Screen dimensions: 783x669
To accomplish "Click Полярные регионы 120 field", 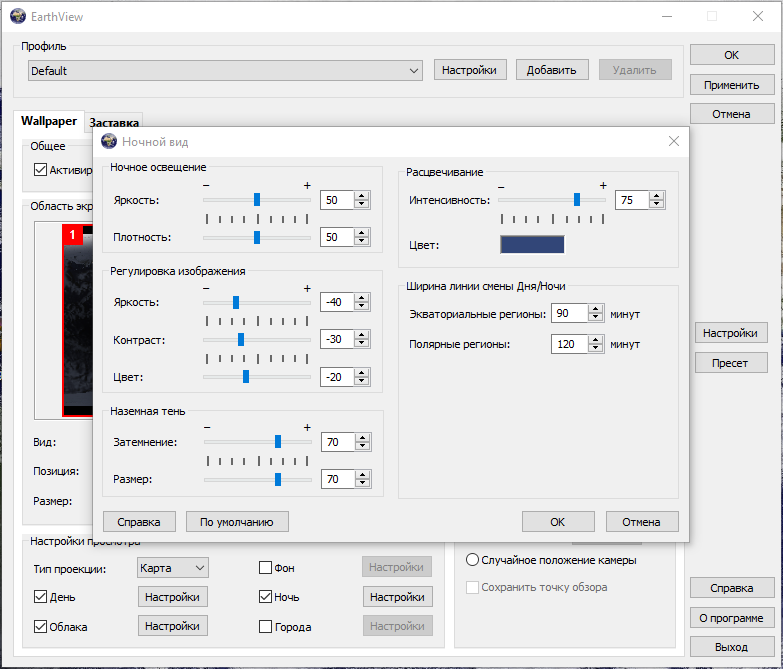I will pyautogui.click(x=569, y=344).
